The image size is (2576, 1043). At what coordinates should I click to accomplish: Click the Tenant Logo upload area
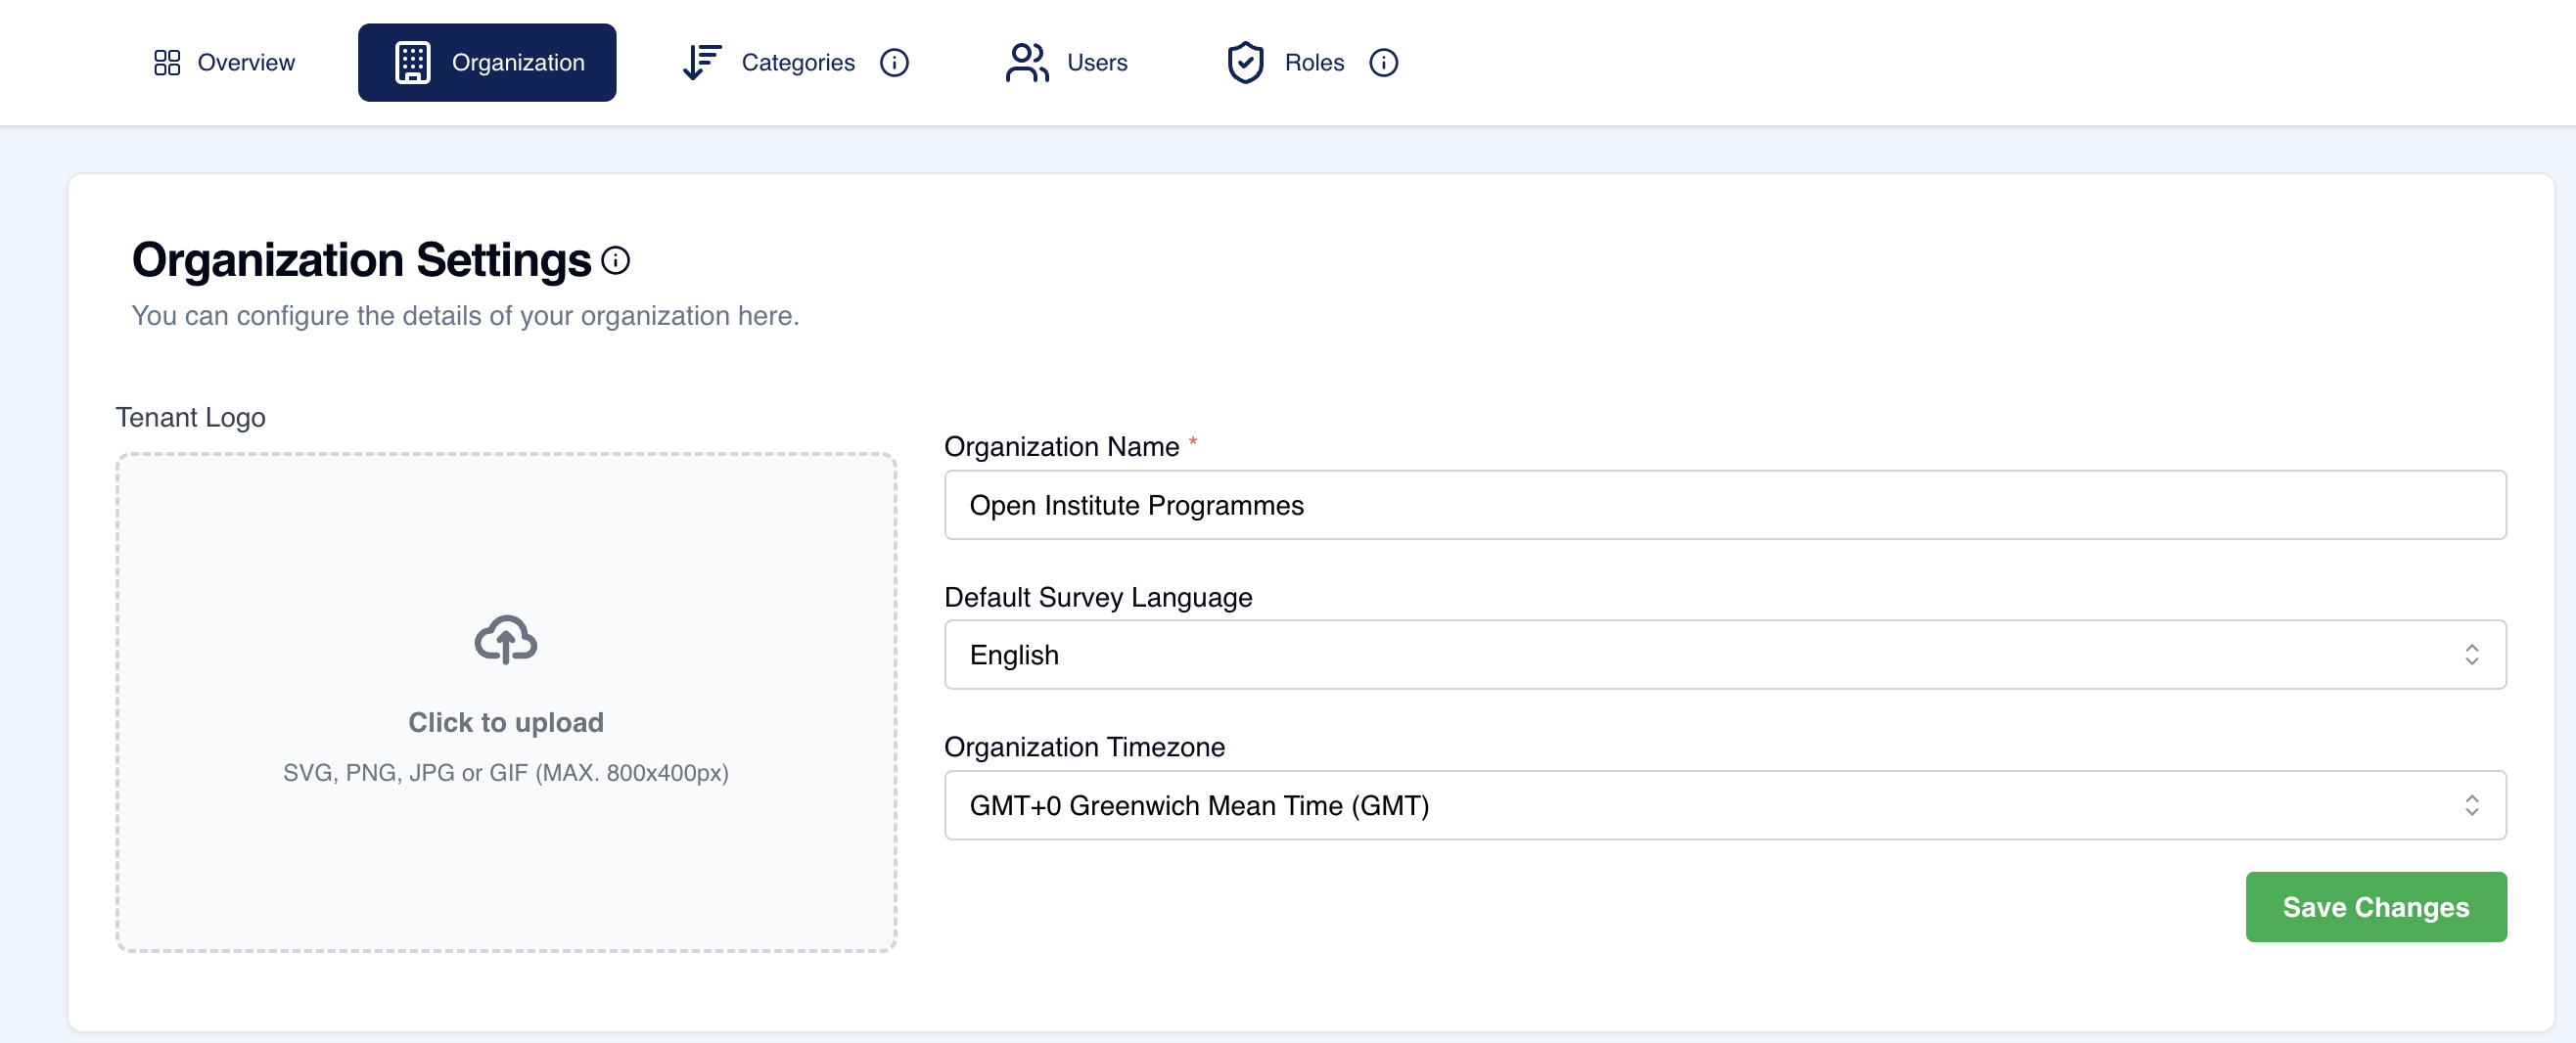click(505, 702)
